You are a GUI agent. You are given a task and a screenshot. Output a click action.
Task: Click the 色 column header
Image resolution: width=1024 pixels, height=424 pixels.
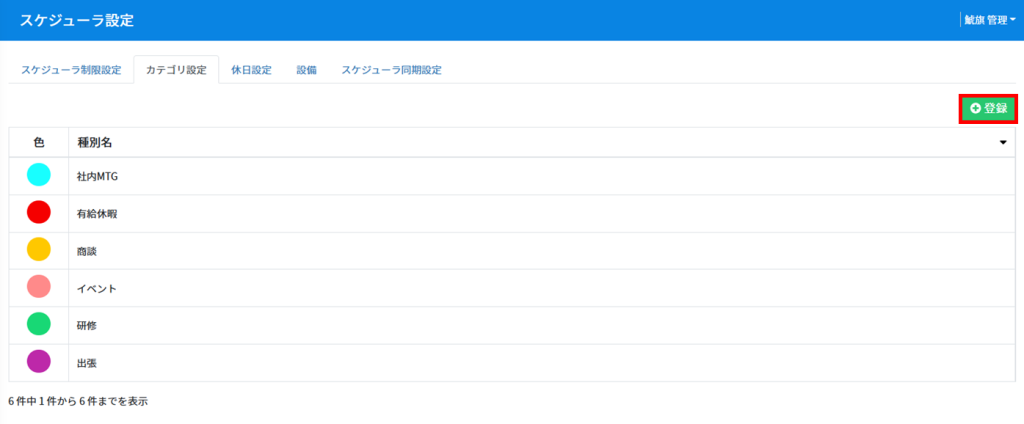[39, 142]
